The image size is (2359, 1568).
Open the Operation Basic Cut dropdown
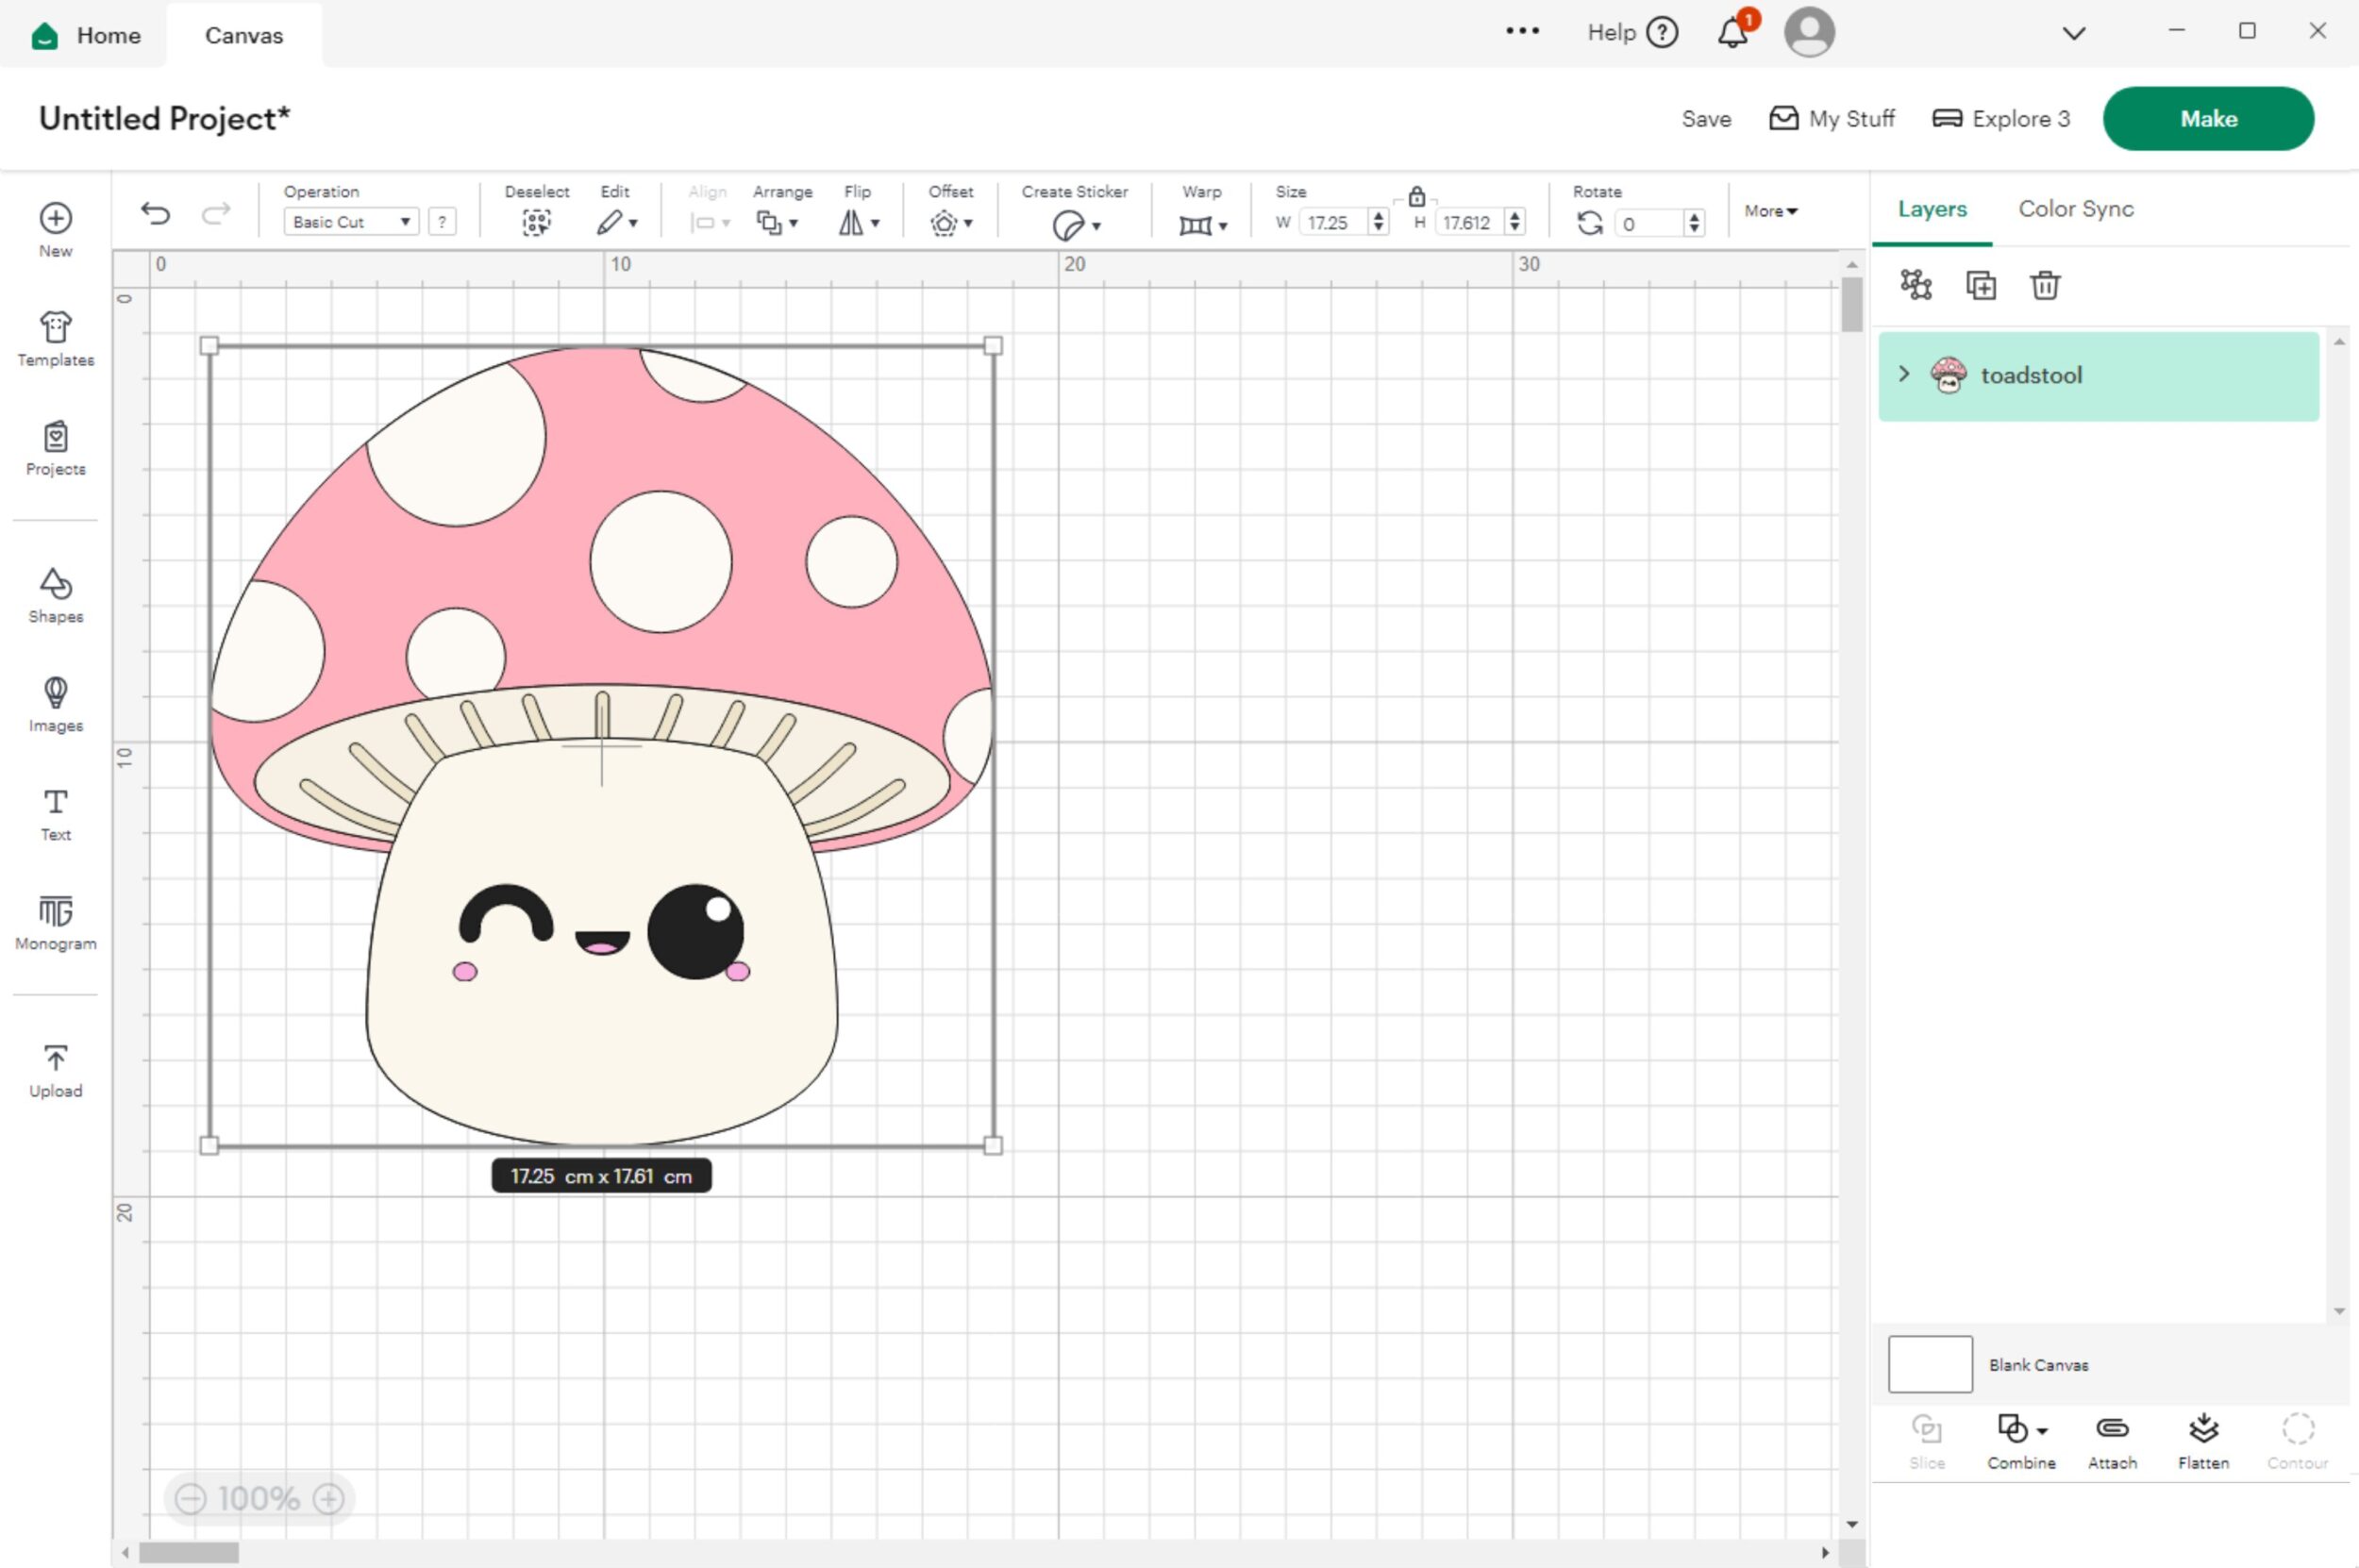point(350,222)
